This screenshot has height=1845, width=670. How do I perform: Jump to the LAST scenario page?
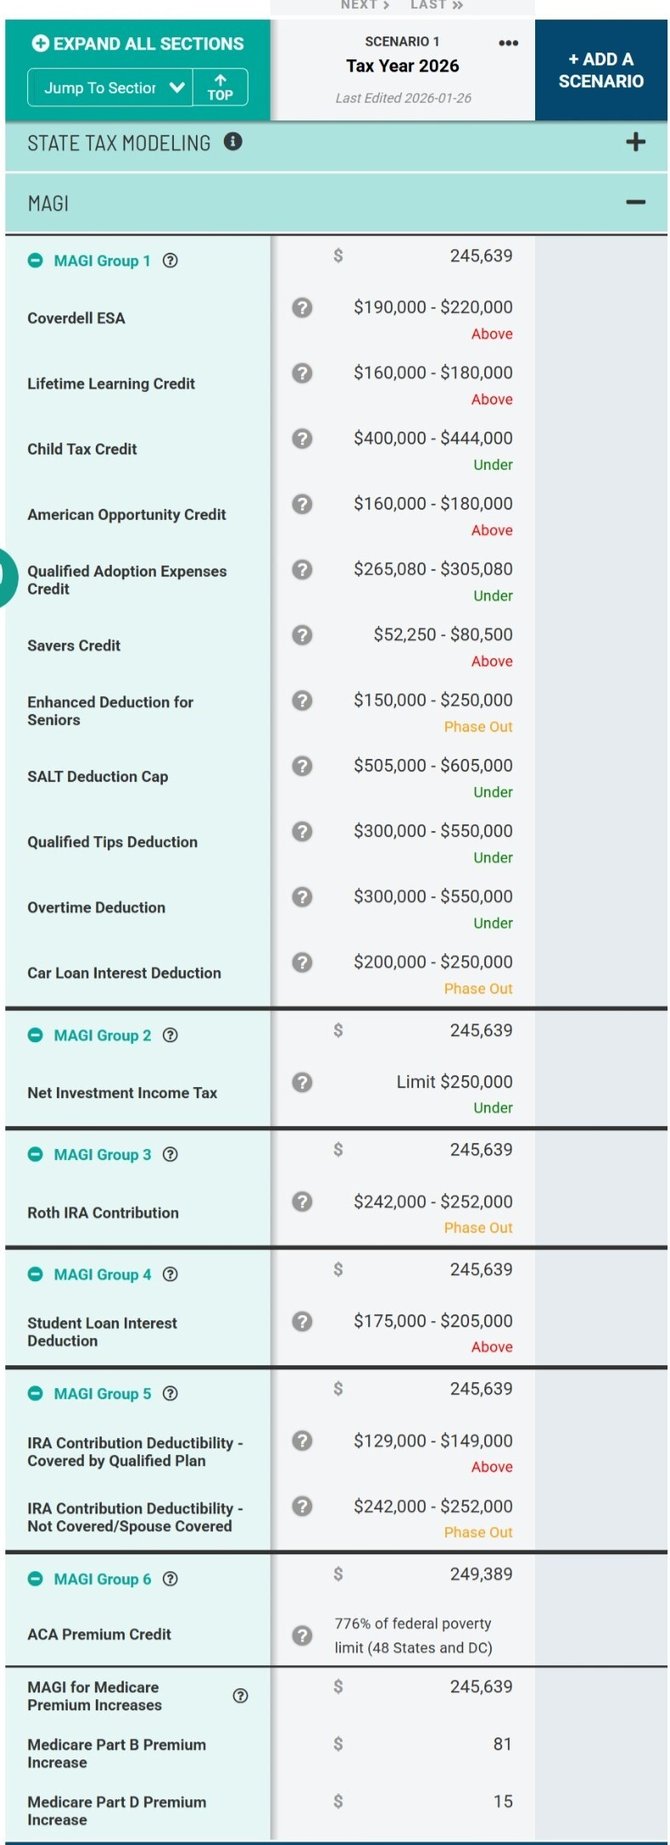tap(437, 5)
